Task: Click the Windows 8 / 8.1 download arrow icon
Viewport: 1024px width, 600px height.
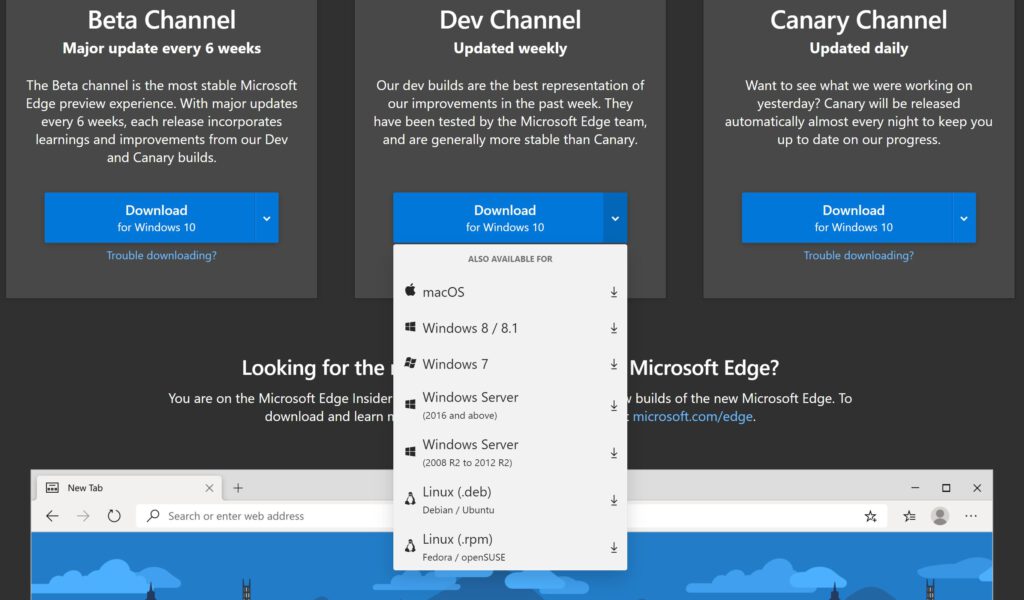Action: coord(614,328)
